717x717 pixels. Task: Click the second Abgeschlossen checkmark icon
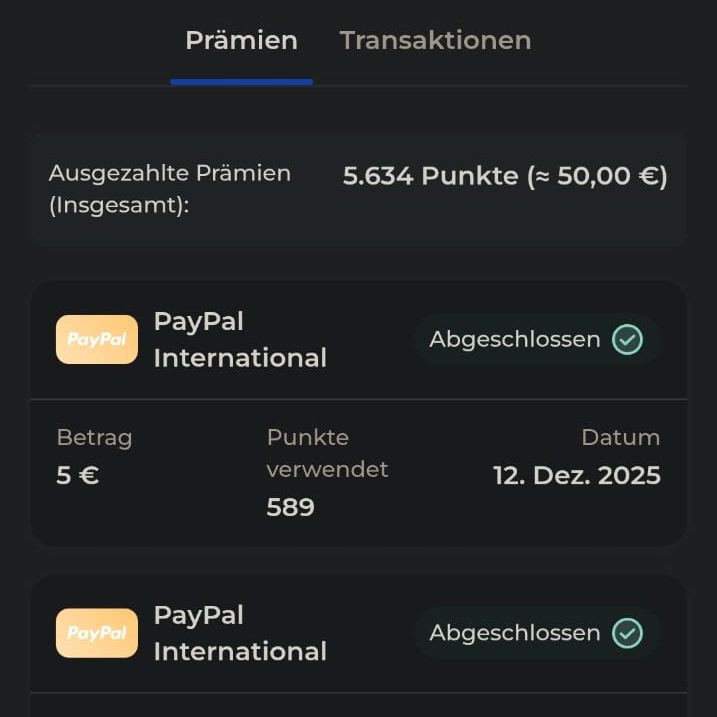627,633
